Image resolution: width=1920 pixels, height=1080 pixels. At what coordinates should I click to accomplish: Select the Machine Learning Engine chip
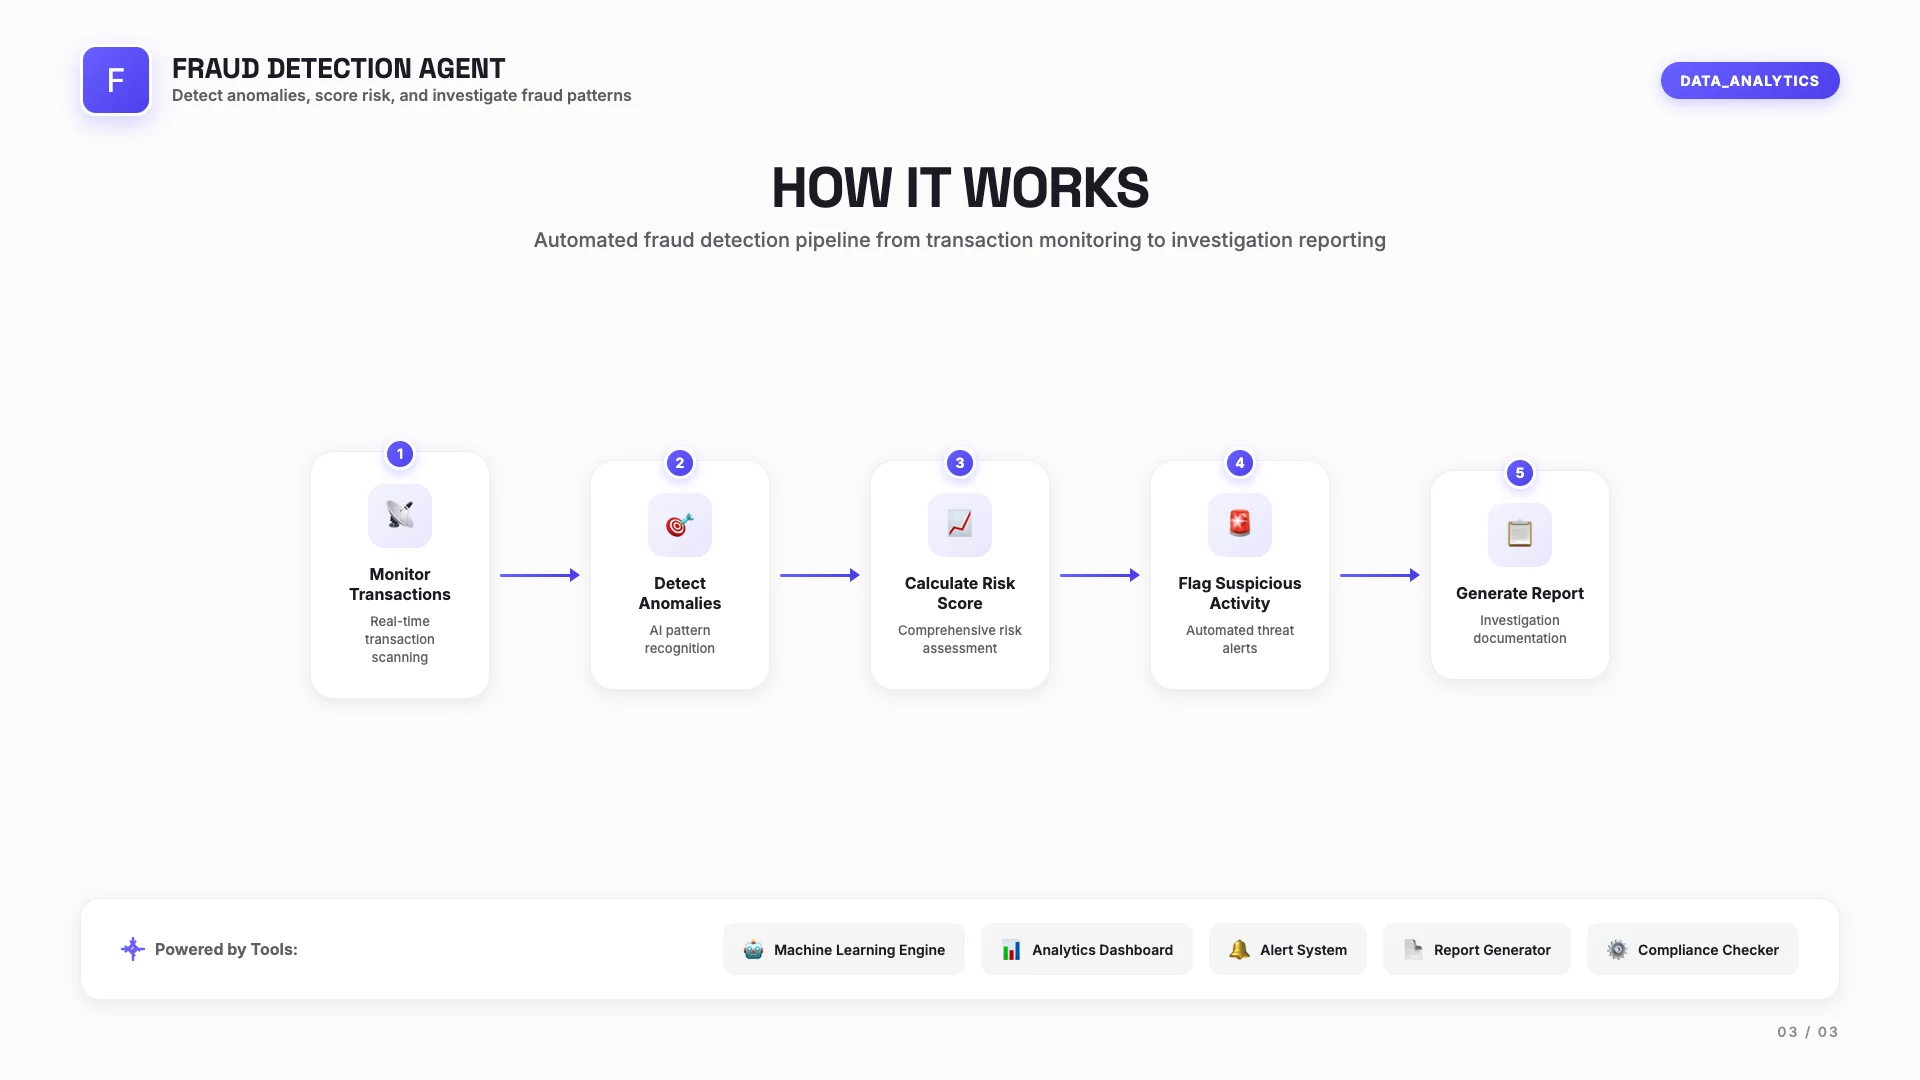(x=844, y=950)
